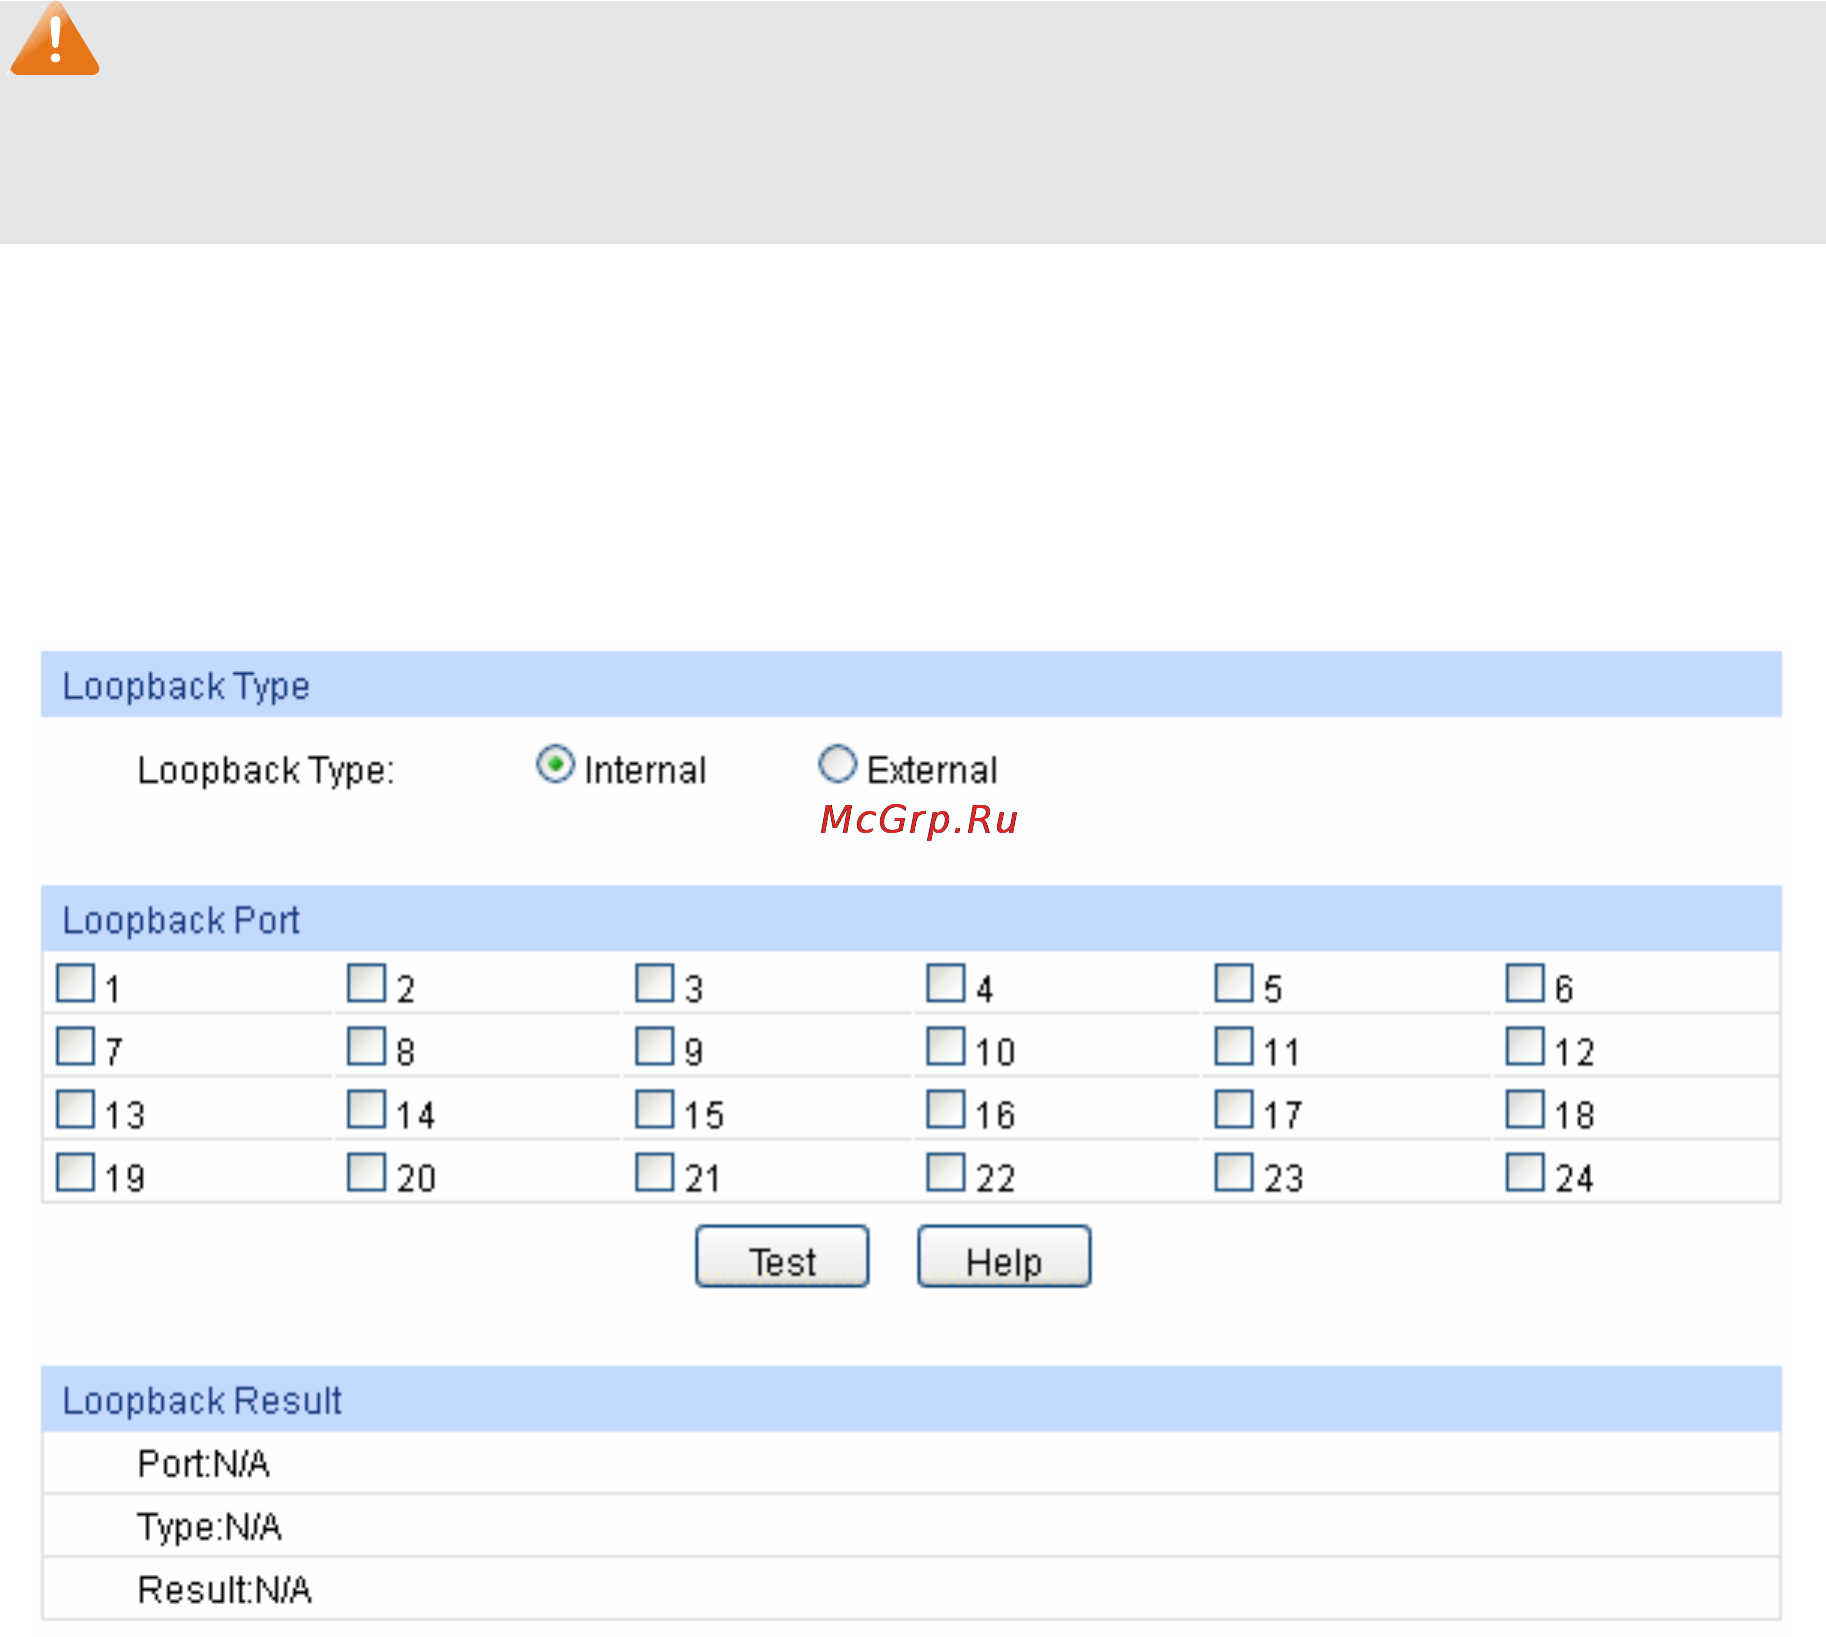1826x1637 pixels.
Task: Click the Loopback Type section header
Action: (911, 685)
